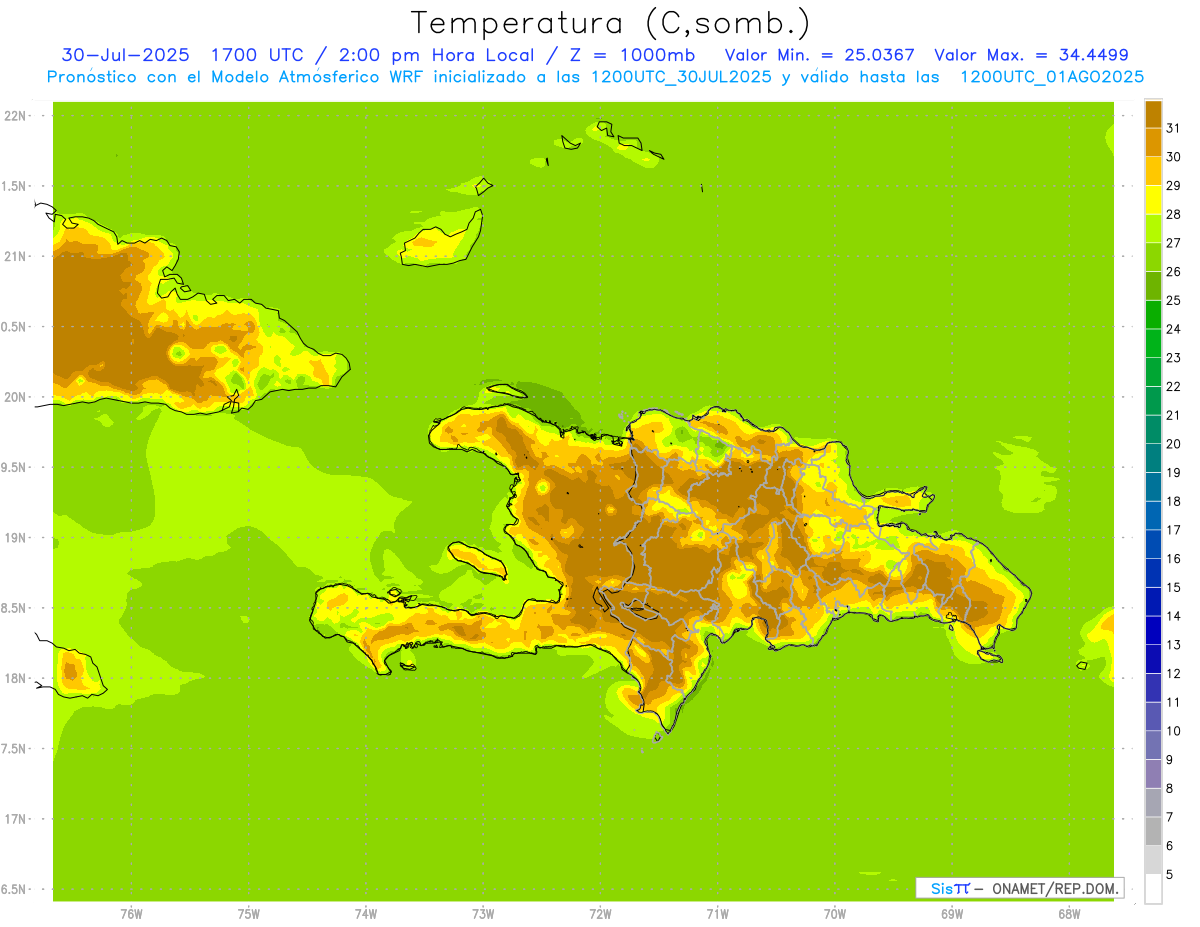Image resolution: width=1200 pixels, height=927 pixels.
Task: Click the '74W' longitude axis label
Action: pos(365,914)
